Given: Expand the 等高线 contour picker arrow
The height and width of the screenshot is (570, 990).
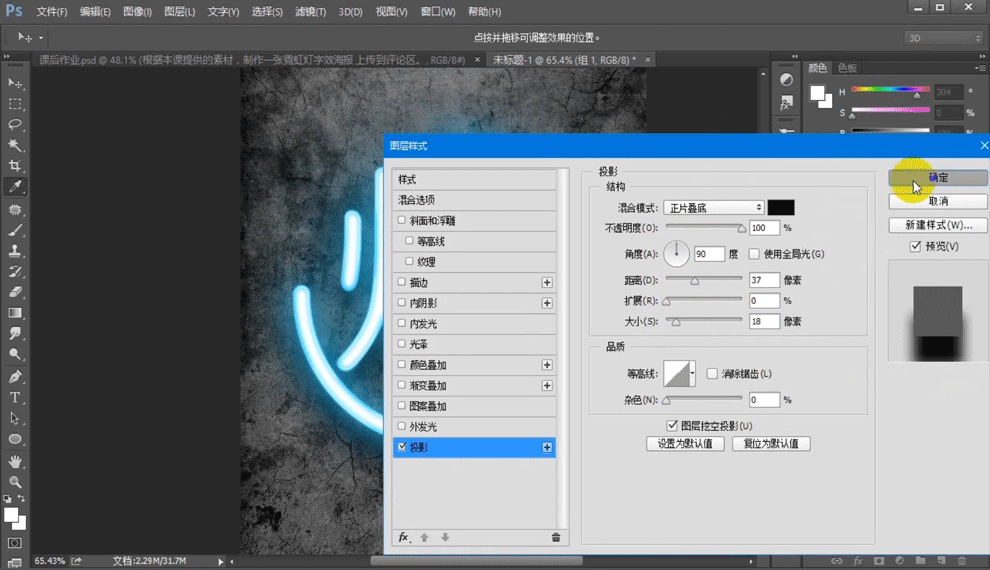Looking at the screenshot, I should click(x=692, y=374).
